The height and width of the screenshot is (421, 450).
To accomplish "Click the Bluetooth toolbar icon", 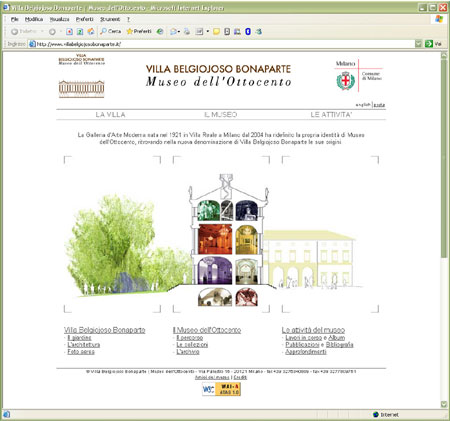I will point(248,32).
